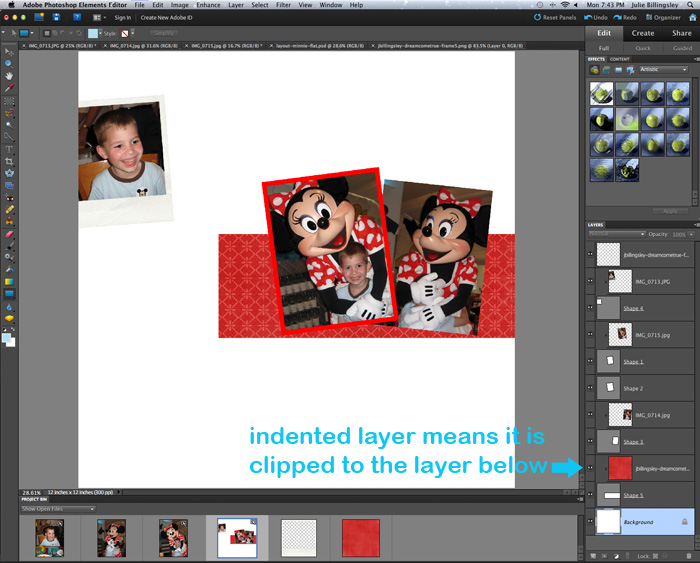Toggle visibility of Shape 3 layer
Viewport: 700px width, 563px height.
tap(590, 441)
